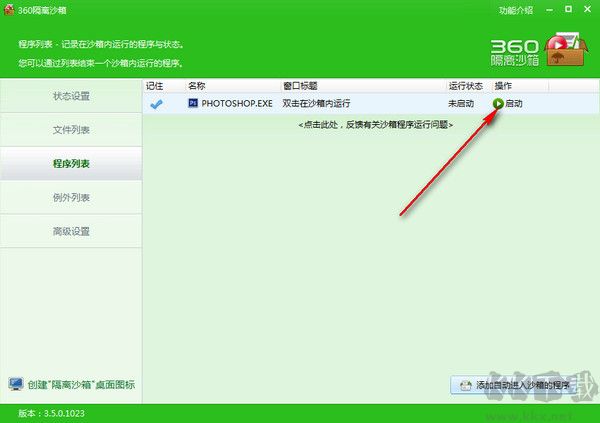Click 创建"隔离沙箱"桌面图标 link
Screen dimensions: 600x423
coord(81,385)
